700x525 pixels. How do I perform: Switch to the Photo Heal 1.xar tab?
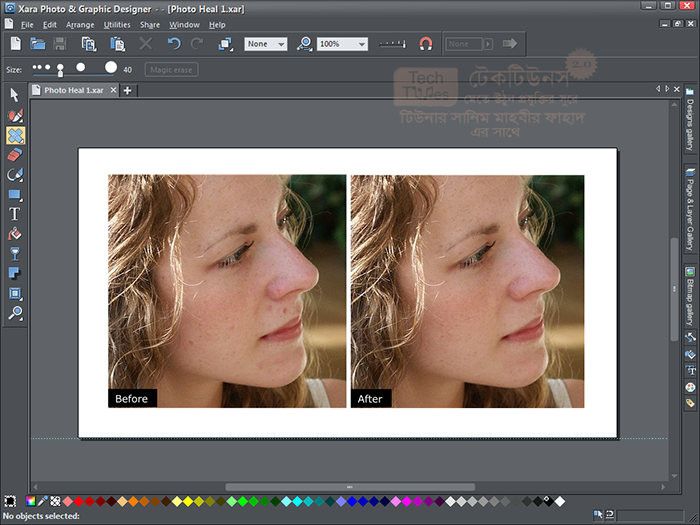[74, 90]
